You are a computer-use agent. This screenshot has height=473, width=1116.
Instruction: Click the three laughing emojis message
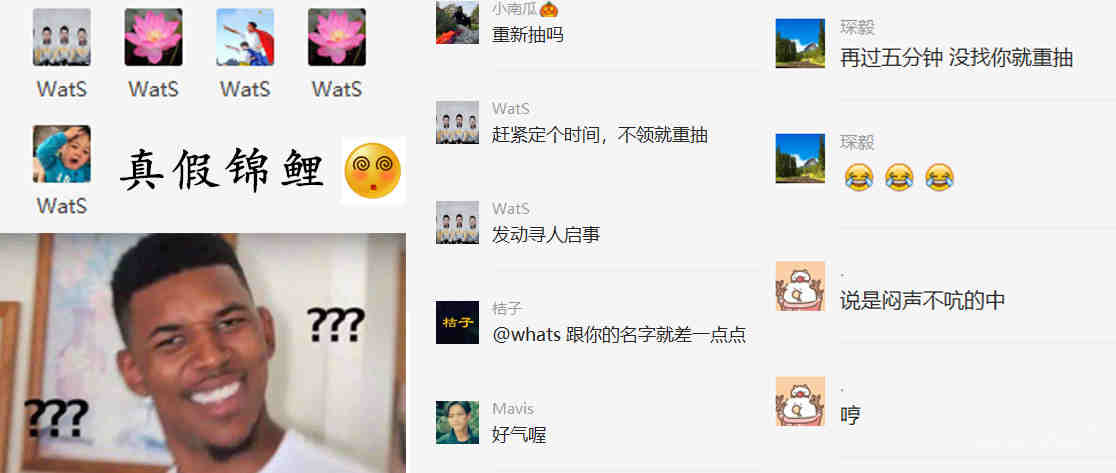point(898,176)
